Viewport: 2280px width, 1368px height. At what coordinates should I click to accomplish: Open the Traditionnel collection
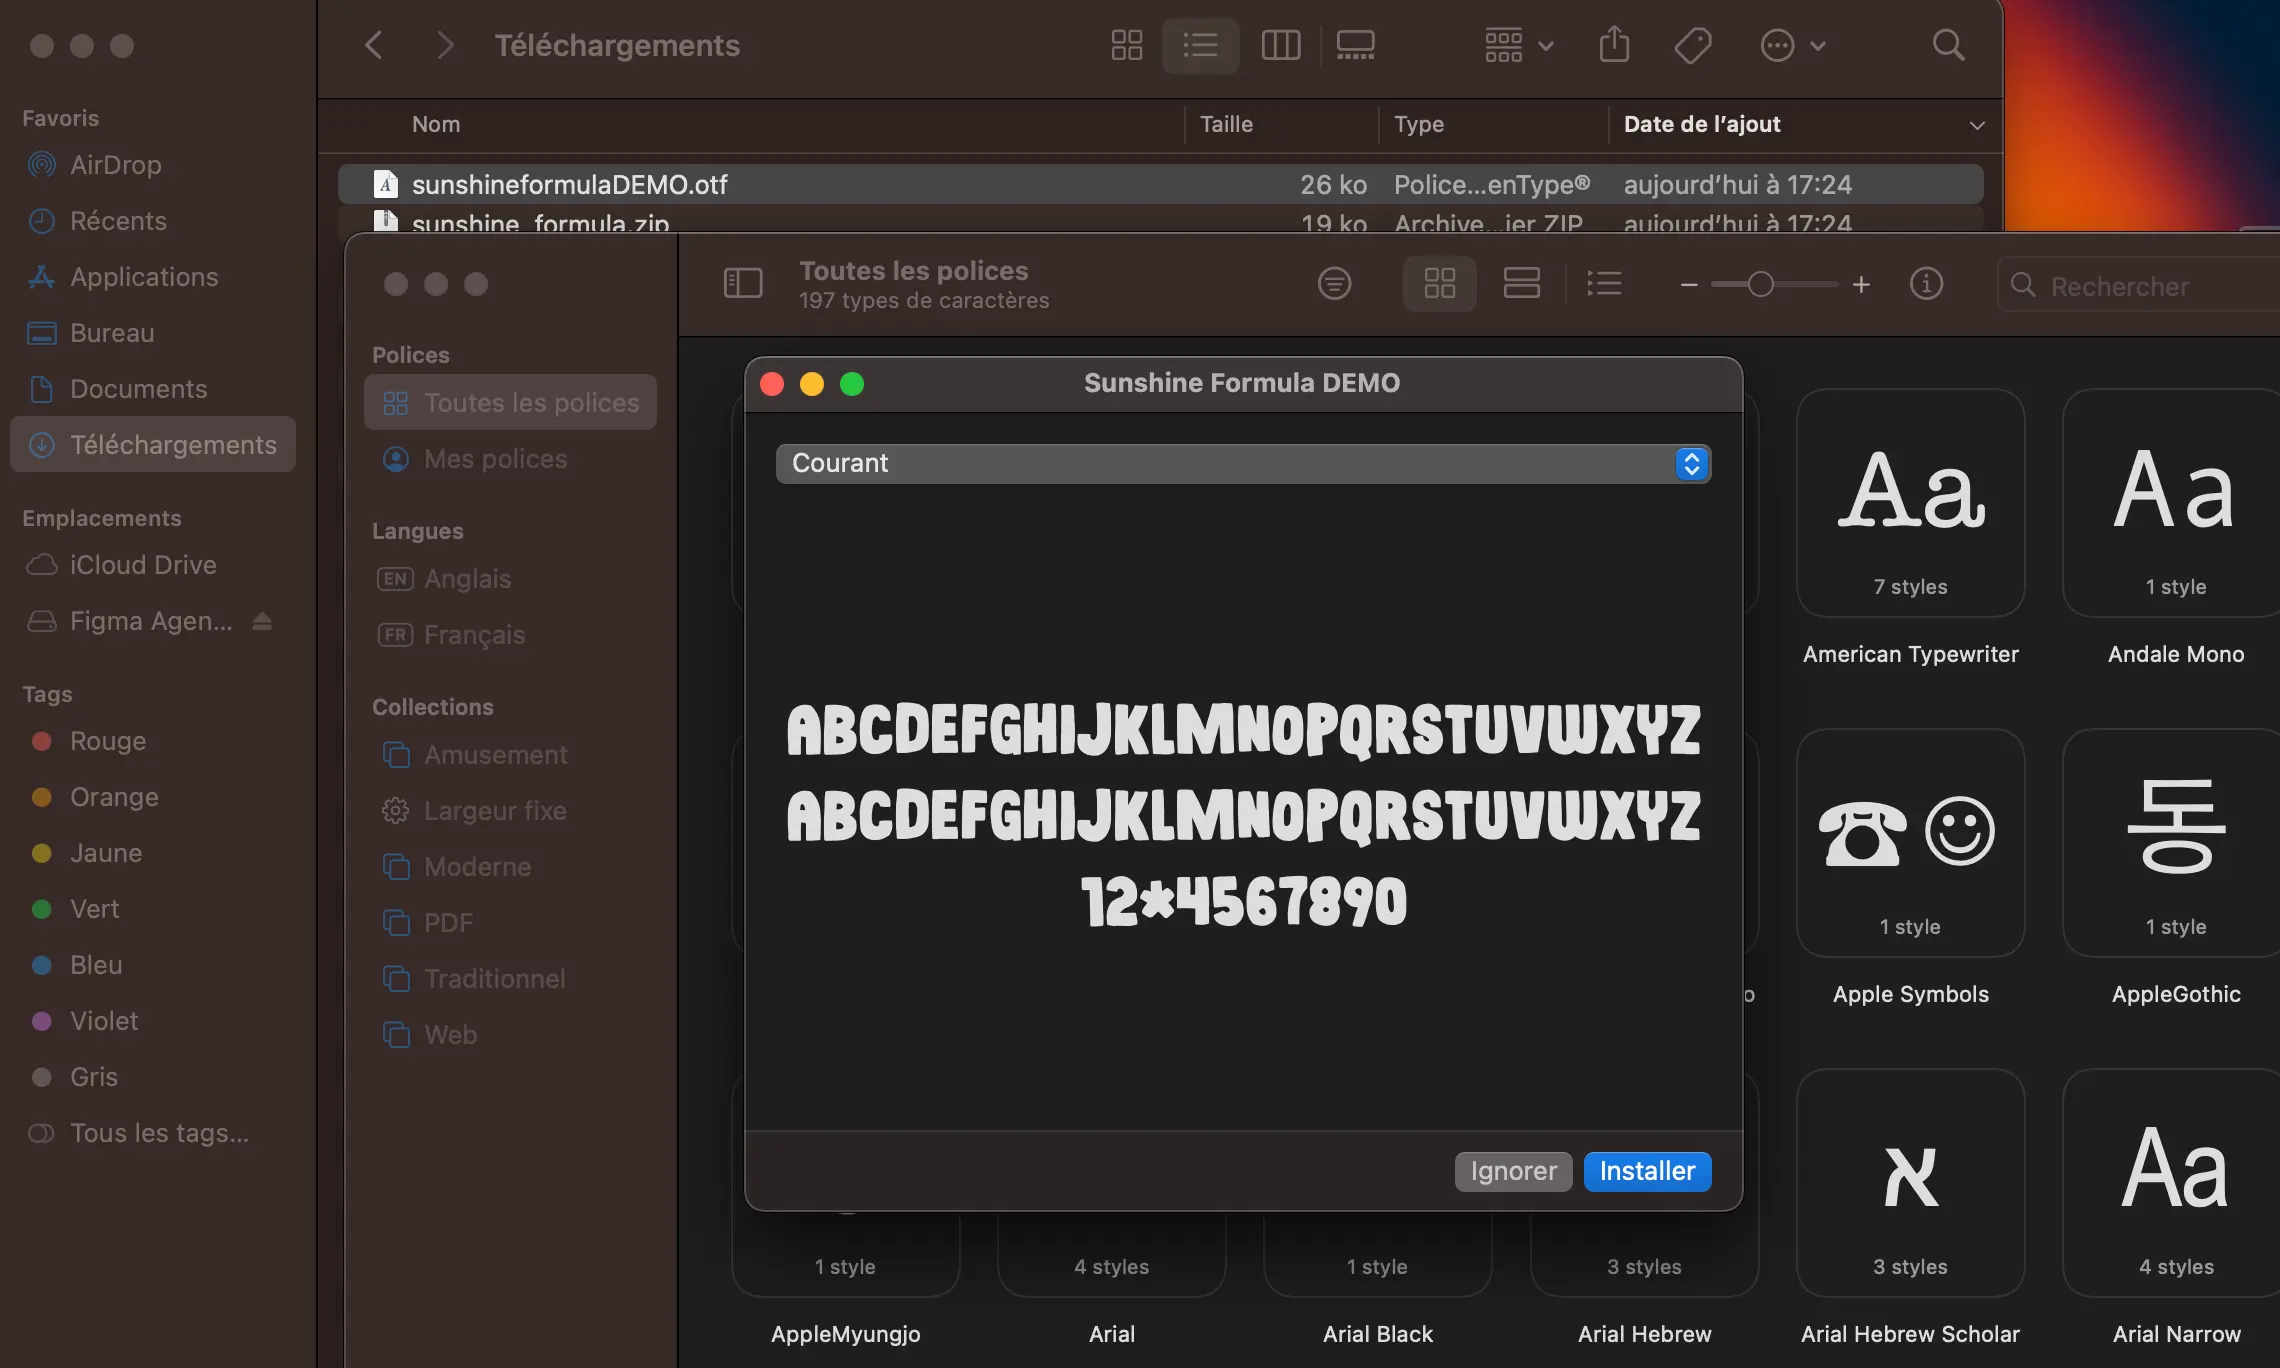[x=510, y=979]
